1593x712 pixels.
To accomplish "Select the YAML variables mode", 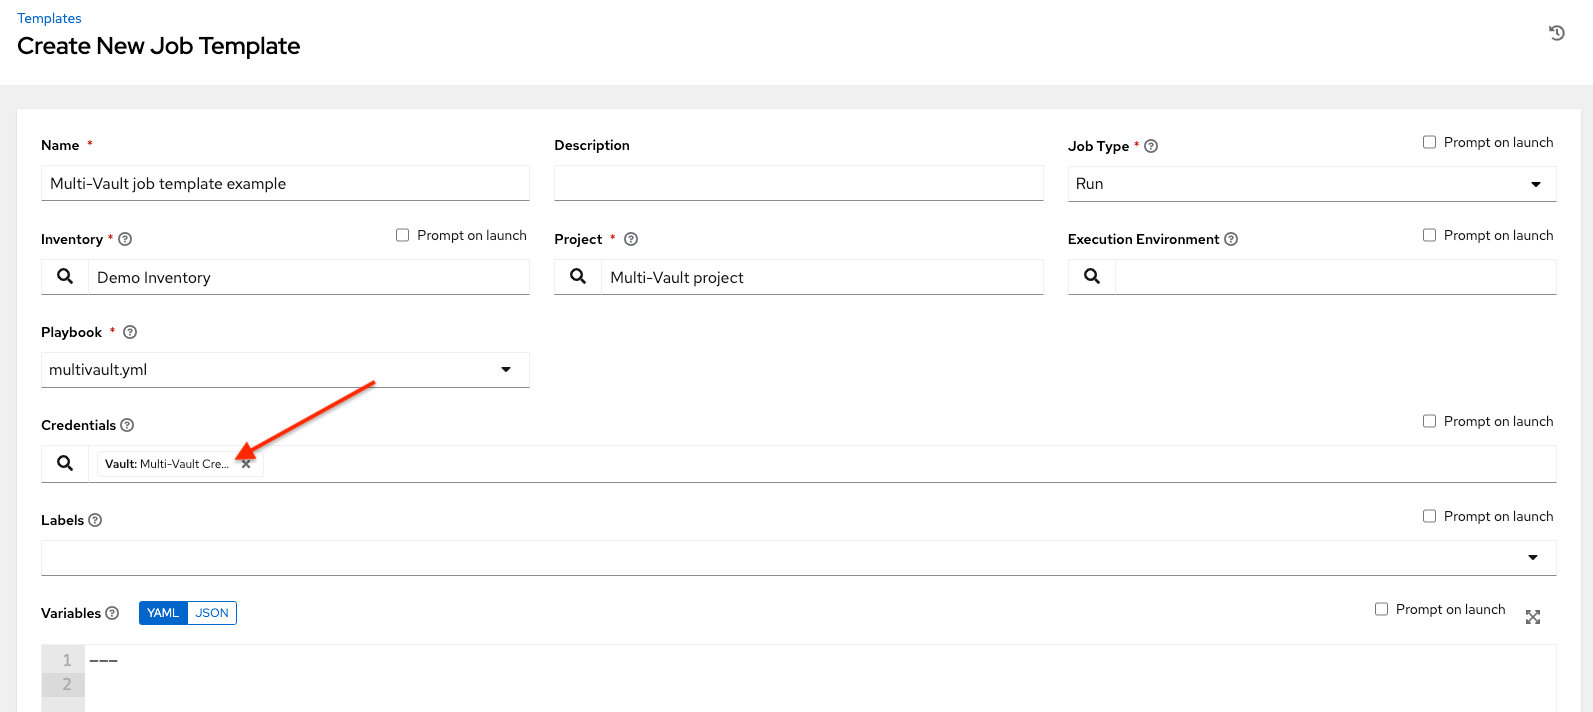I will coord(163,613).
